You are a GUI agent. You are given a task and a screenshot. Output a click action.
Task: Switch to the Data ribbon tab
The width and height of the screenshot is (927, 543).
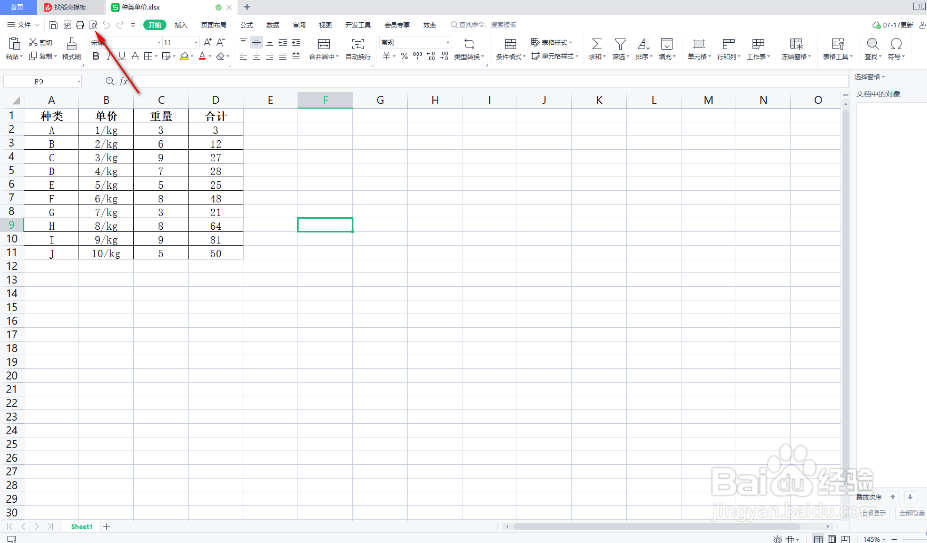[x=273, y=25]
